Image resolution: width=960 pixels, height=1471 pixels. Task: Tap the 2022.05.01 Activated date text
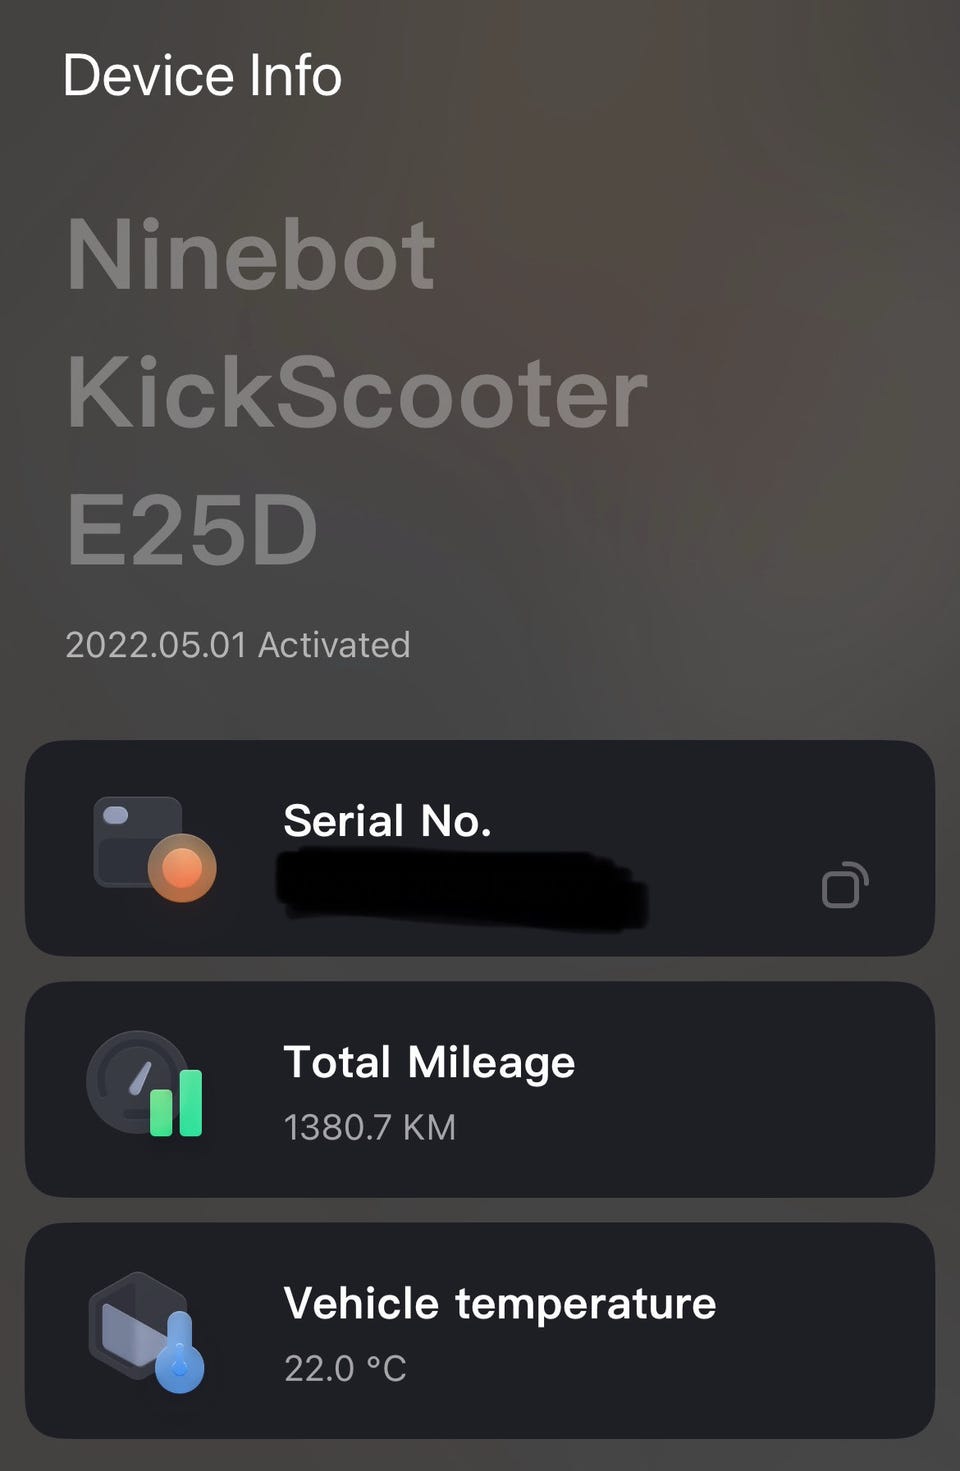point(238,645)
